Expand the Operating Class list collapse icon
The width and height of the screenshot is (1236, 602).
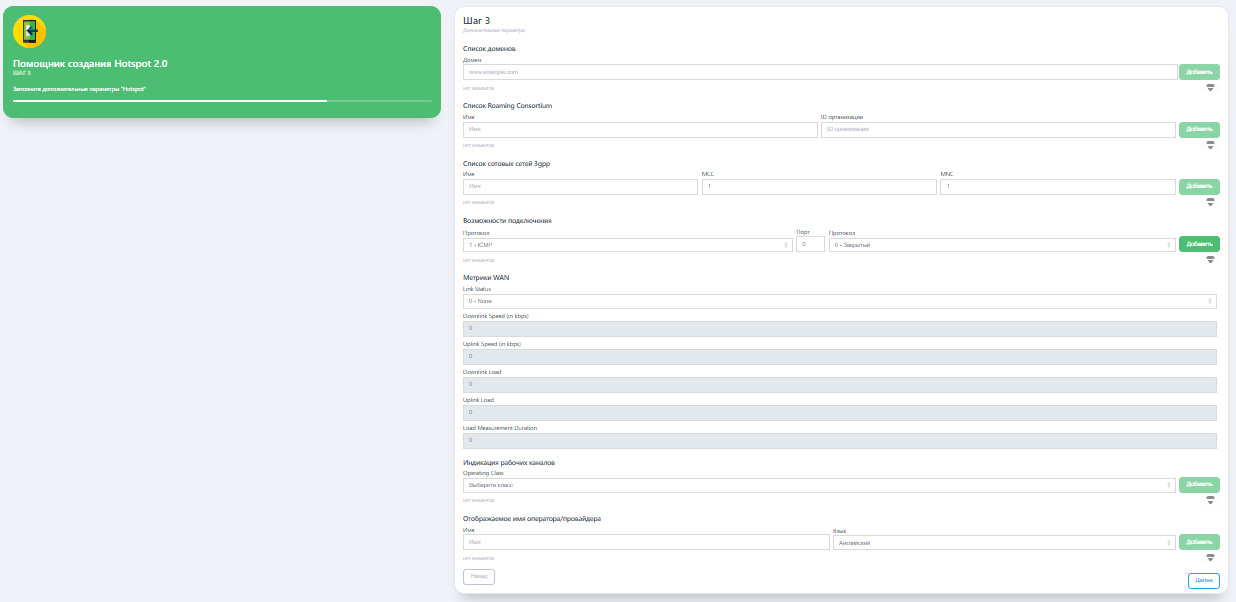pos(1210,500)
